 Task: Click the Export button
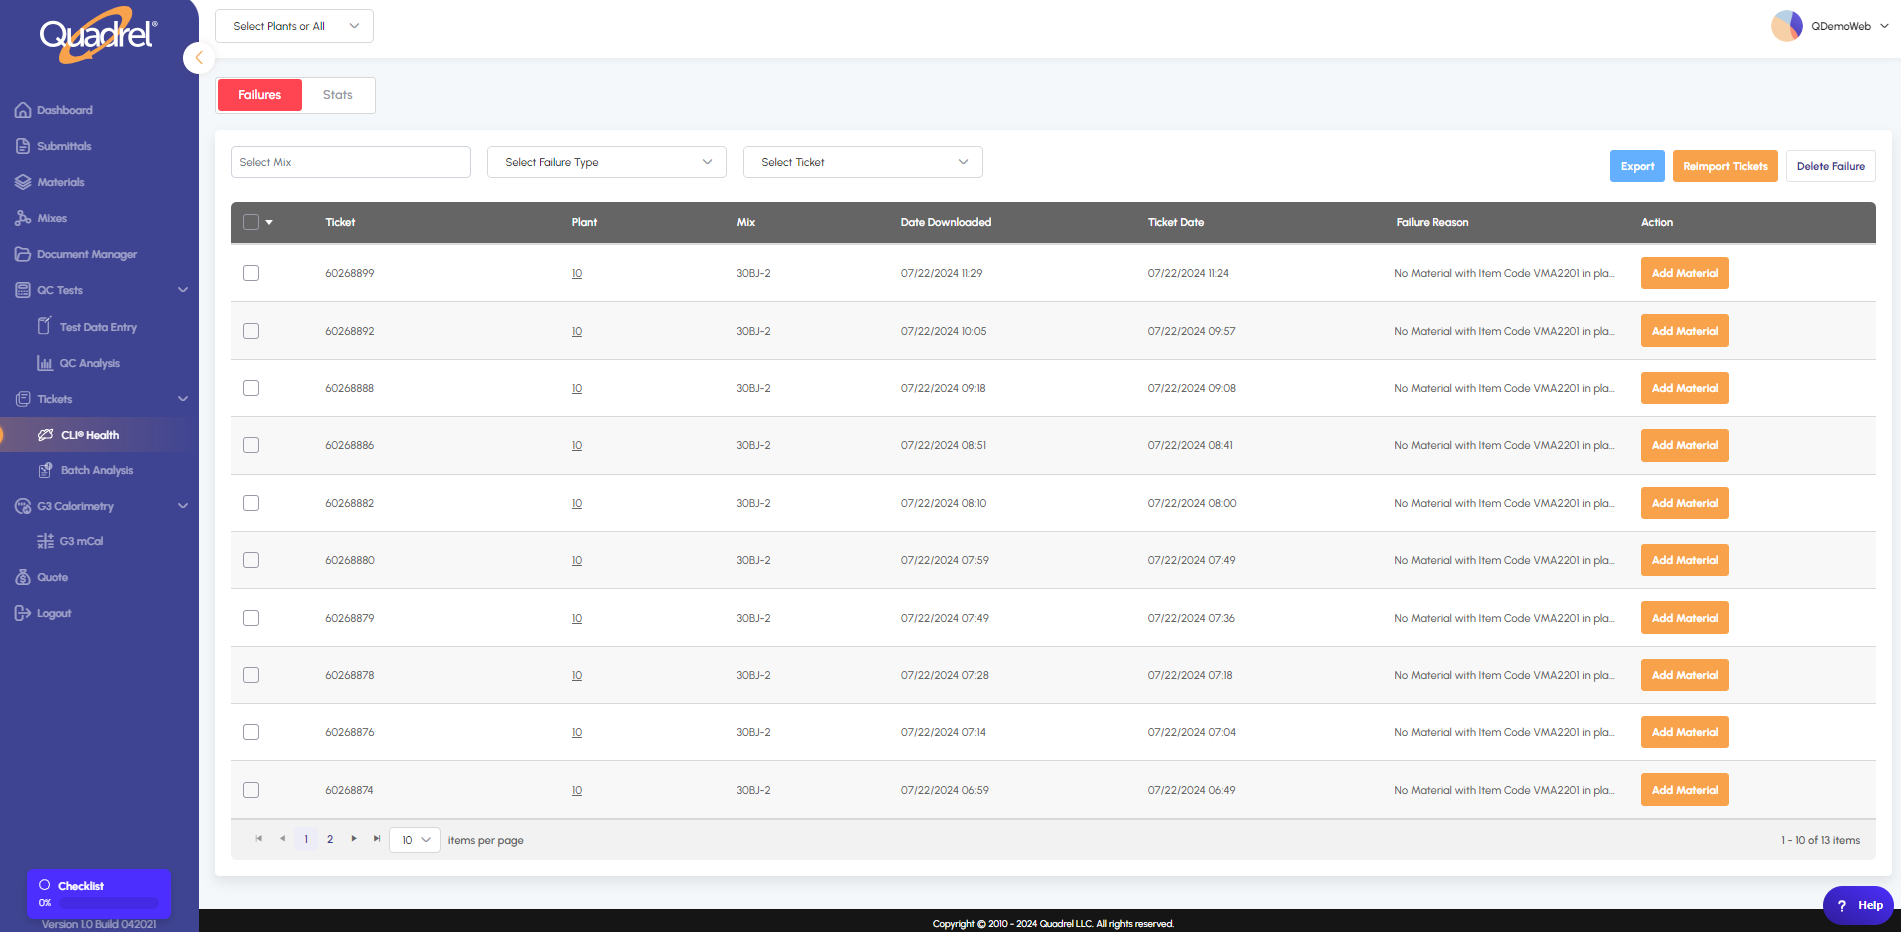(x=1637, y=166)
